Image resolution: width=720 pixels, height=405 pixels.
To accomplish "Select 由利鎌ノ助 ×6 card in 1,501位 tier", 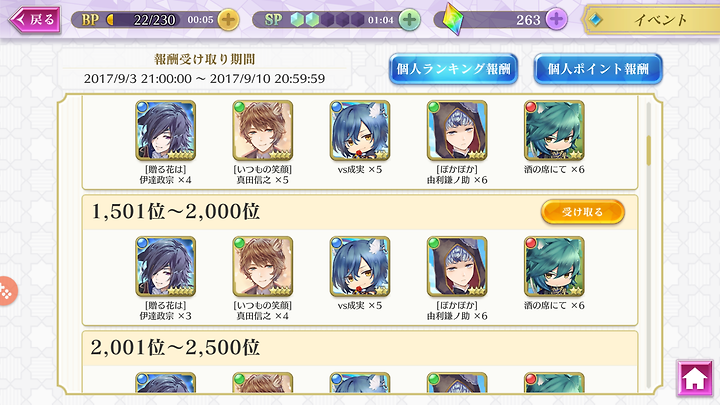I will click(457, 266).
